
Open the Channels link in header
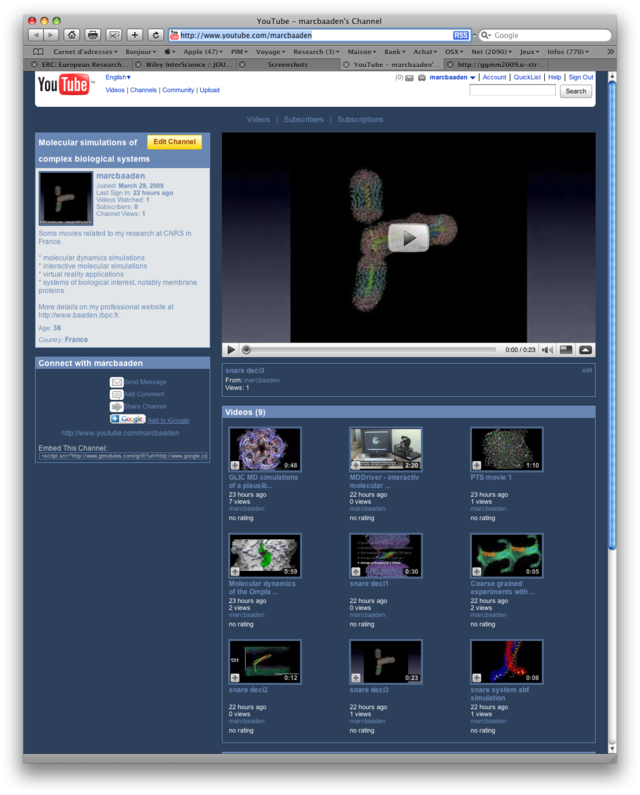(x=143, y=90)
